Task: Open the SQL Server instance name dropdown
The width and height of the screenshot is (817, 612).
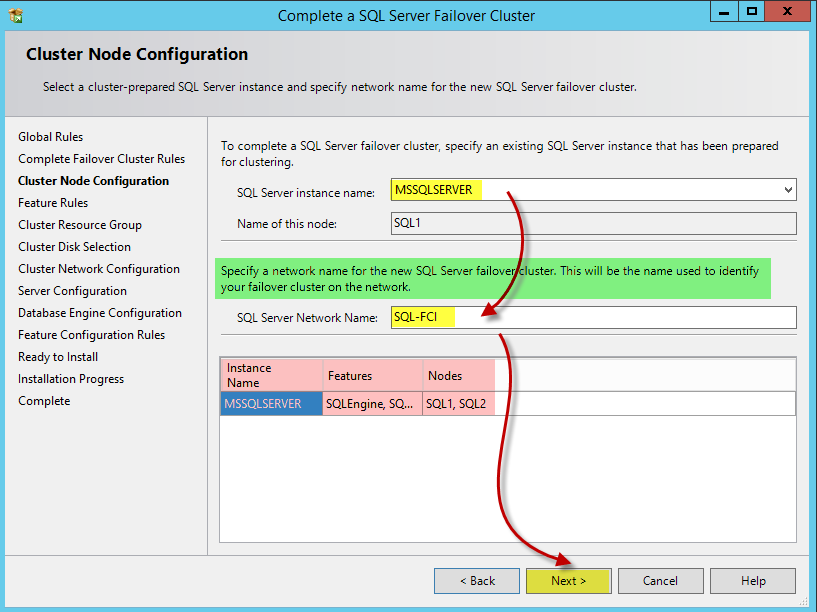Action: click(788, 190)
